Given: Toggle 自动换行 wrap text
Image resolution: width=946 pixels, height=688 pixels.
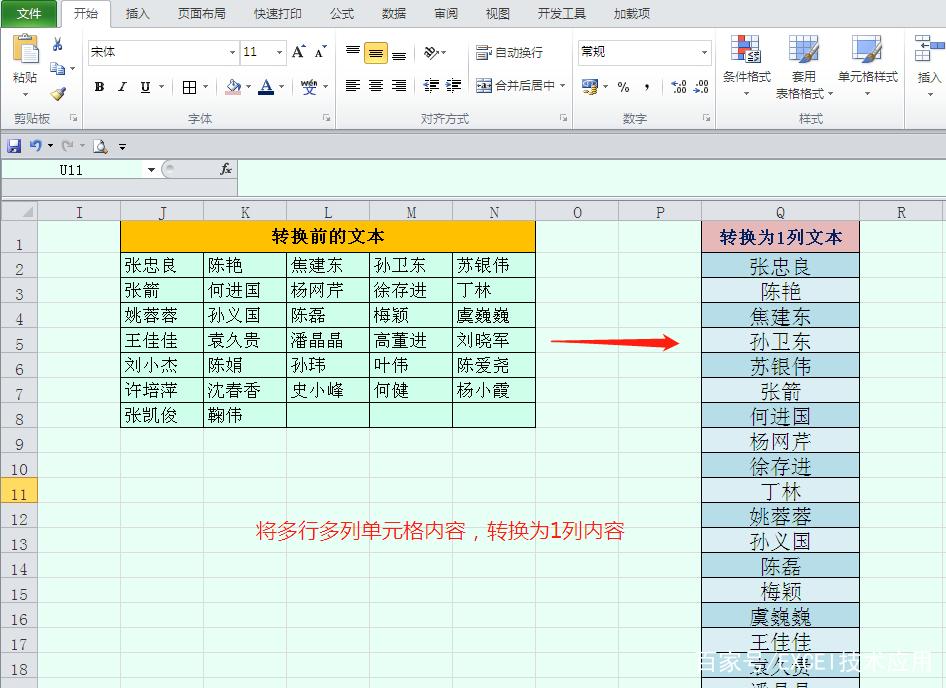Looking at the screenshot, I should click(509, 53).
